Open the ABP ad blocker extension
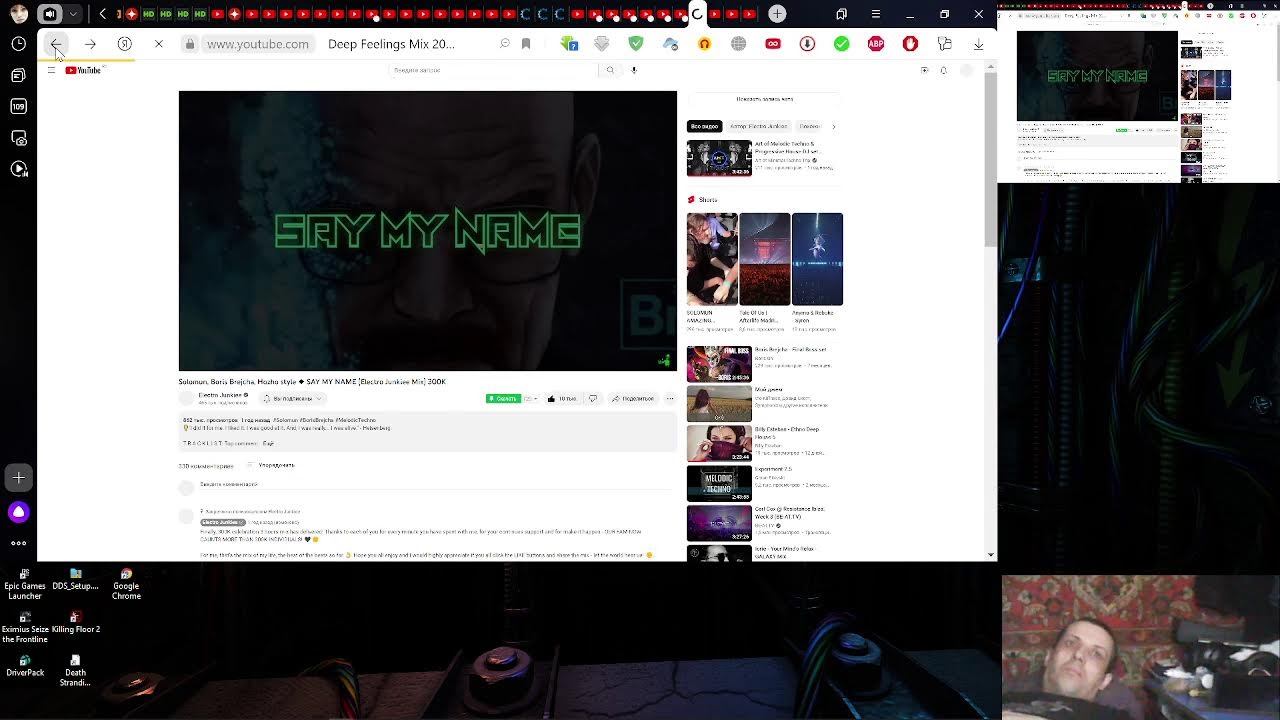The height and width of the screenshot is (720, 1280). click(876, 44)
